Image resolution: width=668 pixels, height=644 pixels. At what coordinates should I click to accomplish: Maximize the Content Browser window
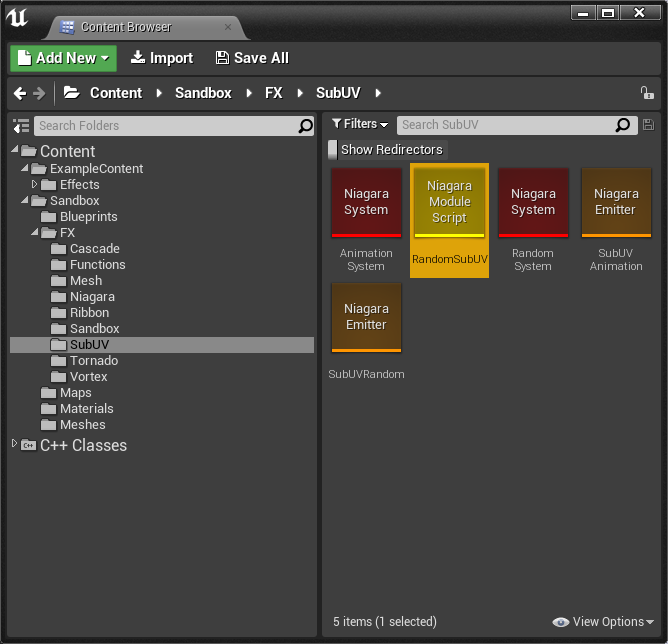click(608, 13)
